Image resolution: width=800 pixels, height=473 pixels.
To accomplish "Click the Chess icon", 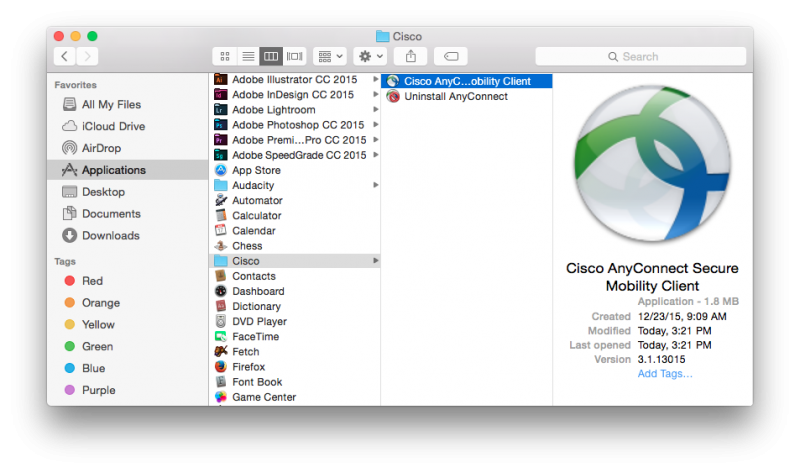I will click(220, 246).
